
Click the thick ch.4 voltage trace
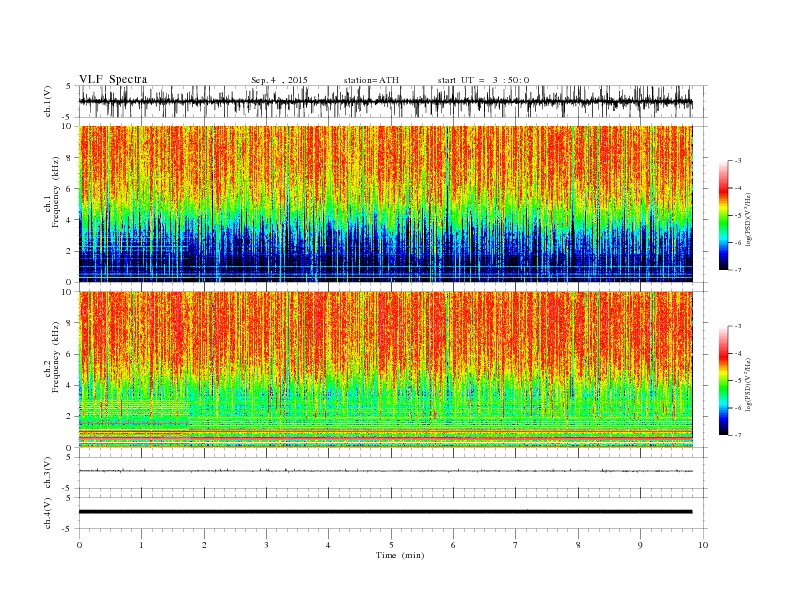pos(386,512)
